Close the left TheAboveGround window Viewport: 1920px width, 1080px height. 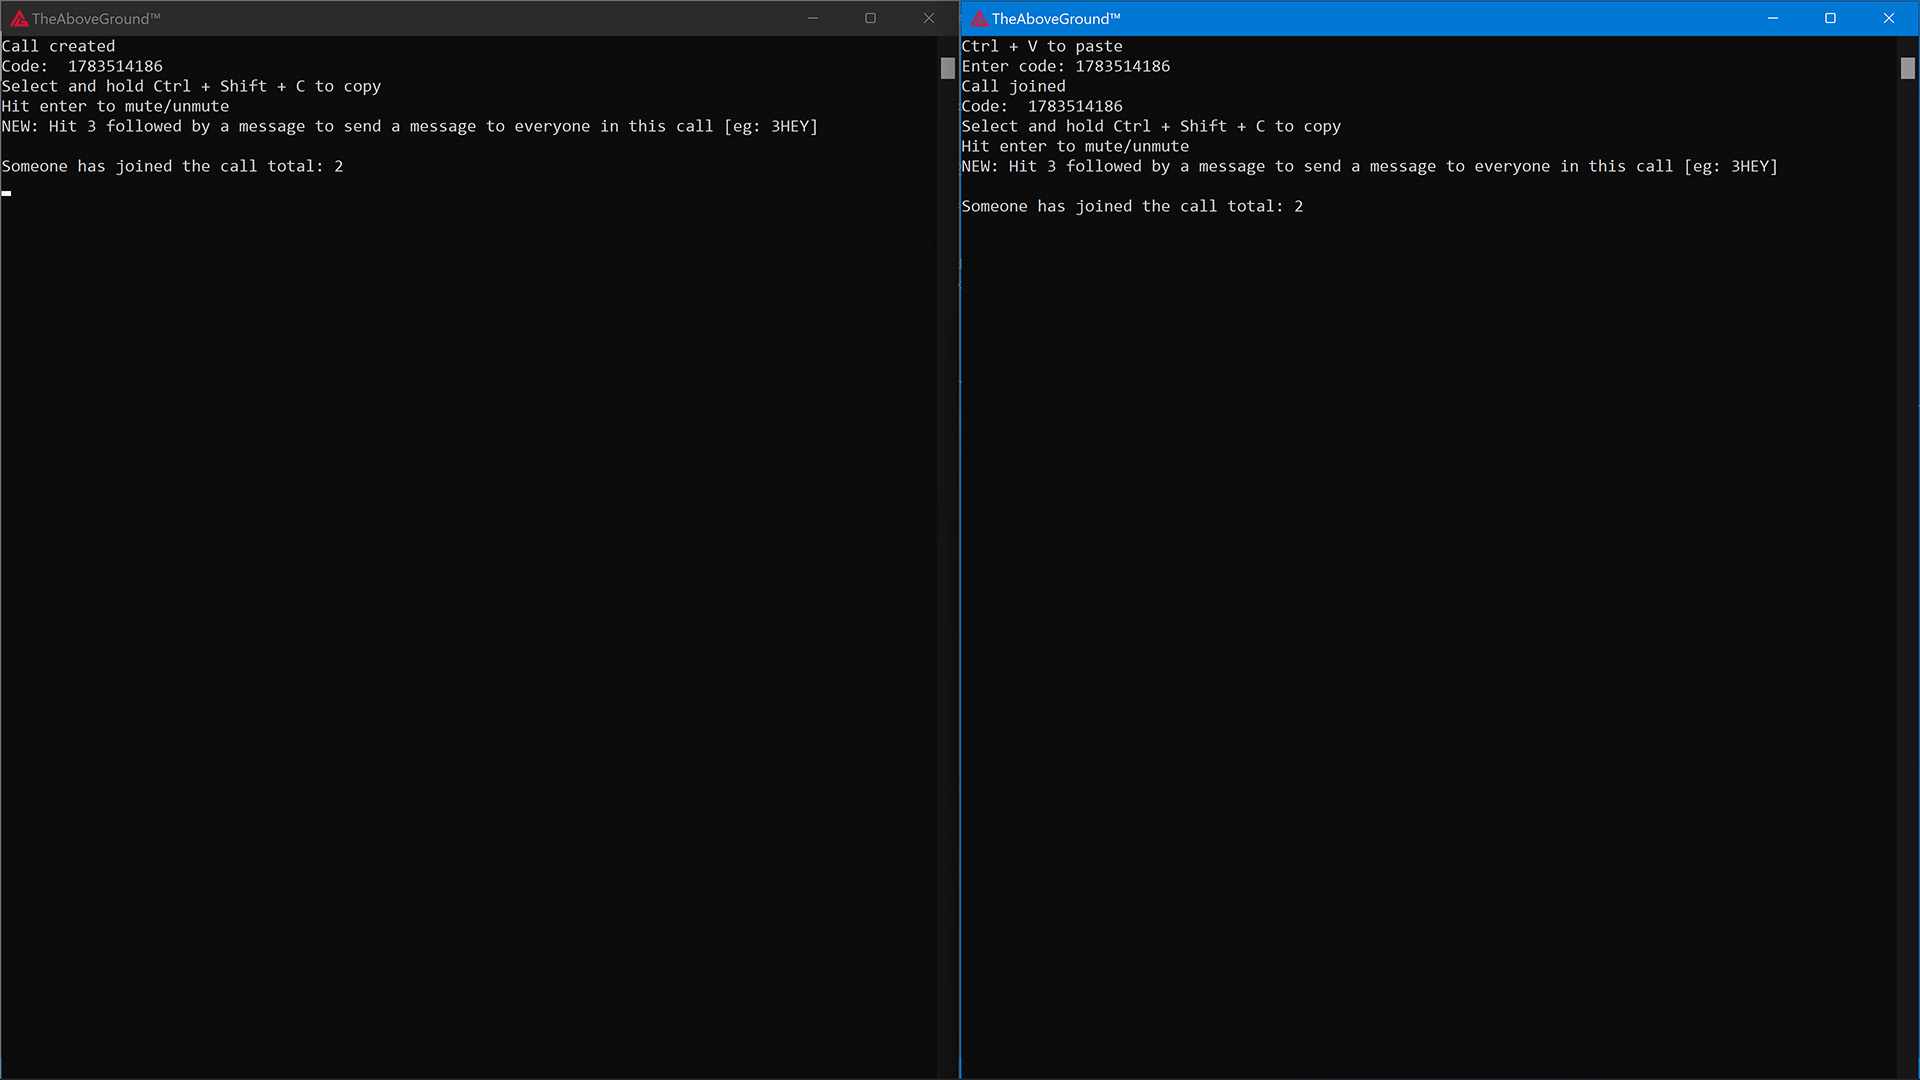(929, 18)
